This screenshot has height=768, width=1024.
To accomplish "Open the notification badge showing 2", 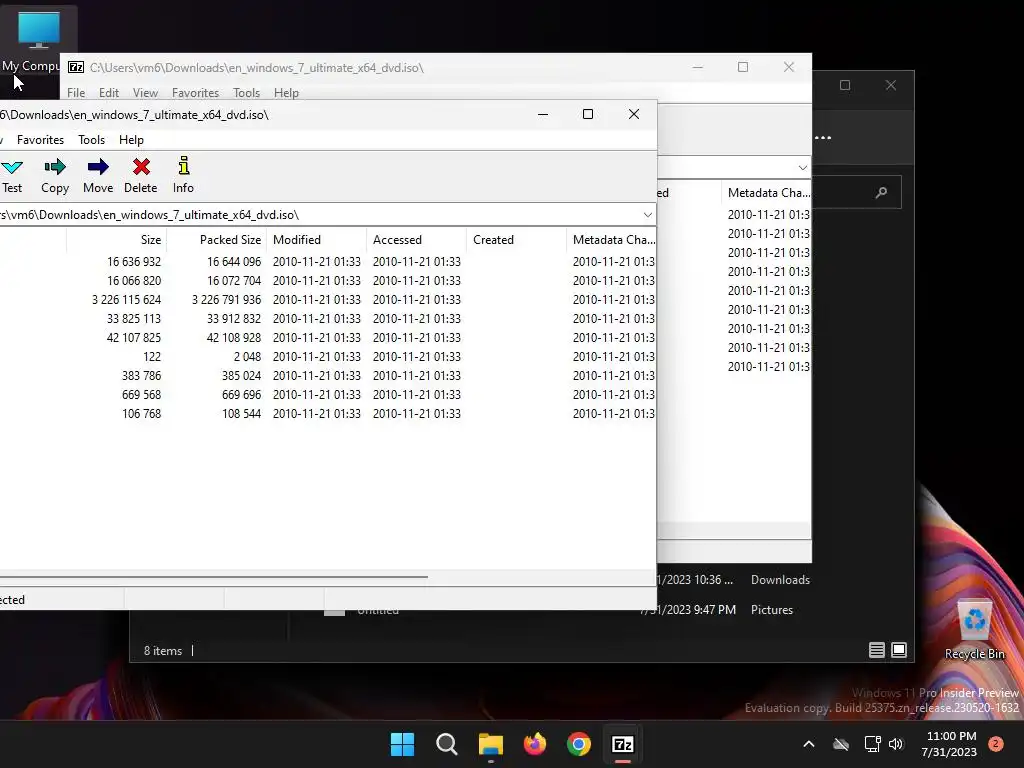I will coord(996,744).
